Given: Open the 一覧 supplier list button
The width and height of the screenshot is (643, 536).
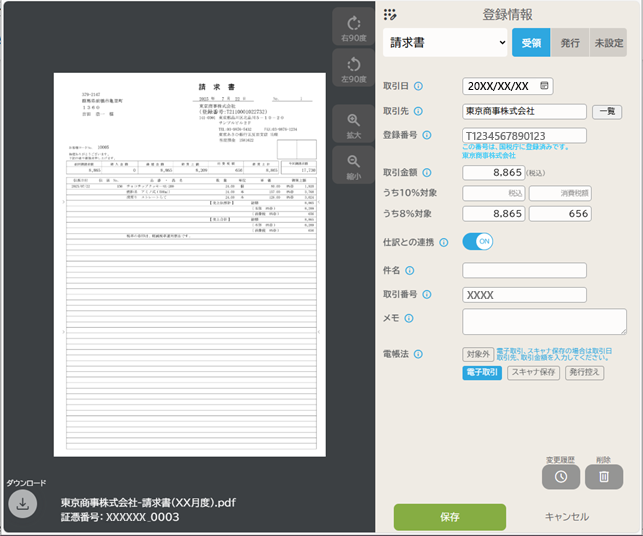Looking at the screenshot, I should click(x=607, y=112).
